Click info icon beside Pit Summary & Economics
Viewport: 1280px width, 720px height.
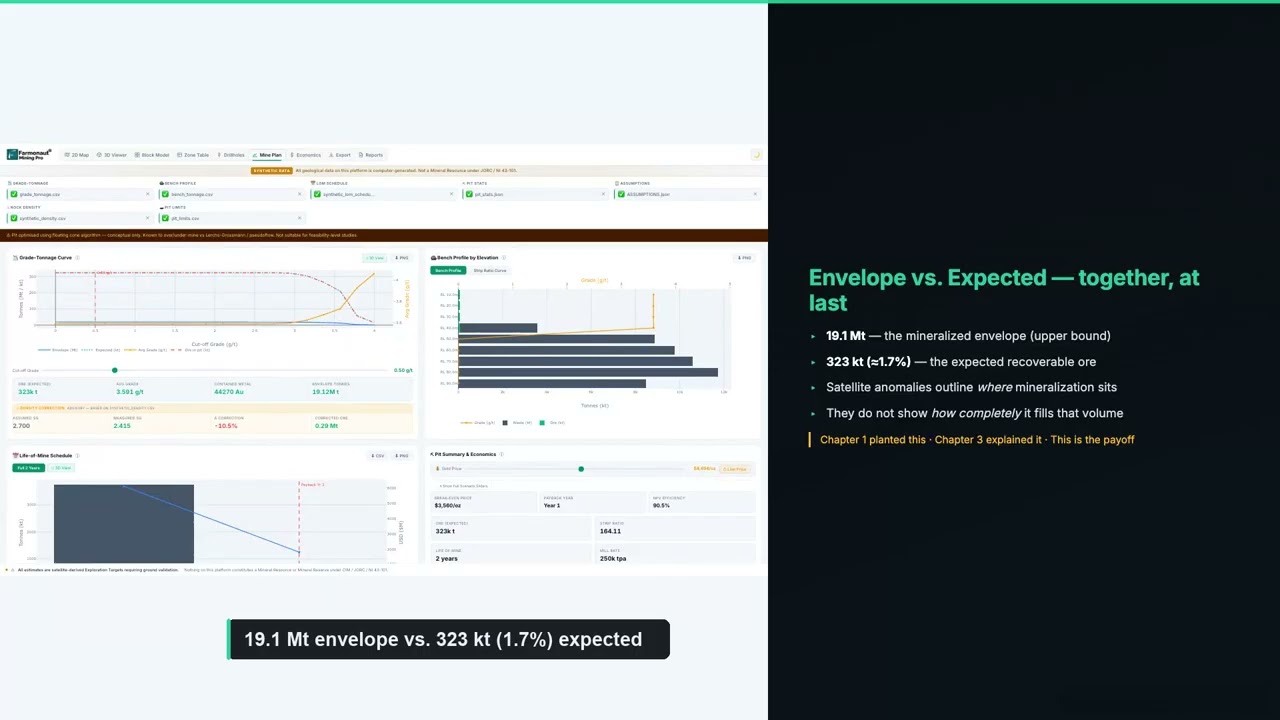point(501,455)
